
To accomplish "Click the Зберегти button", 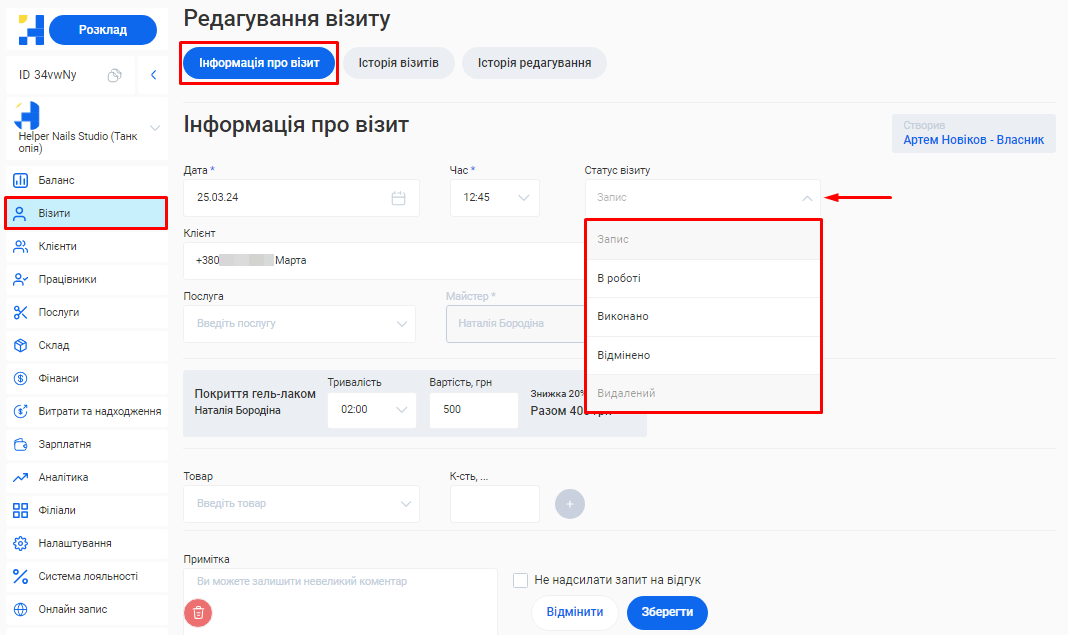I will 667,612.
